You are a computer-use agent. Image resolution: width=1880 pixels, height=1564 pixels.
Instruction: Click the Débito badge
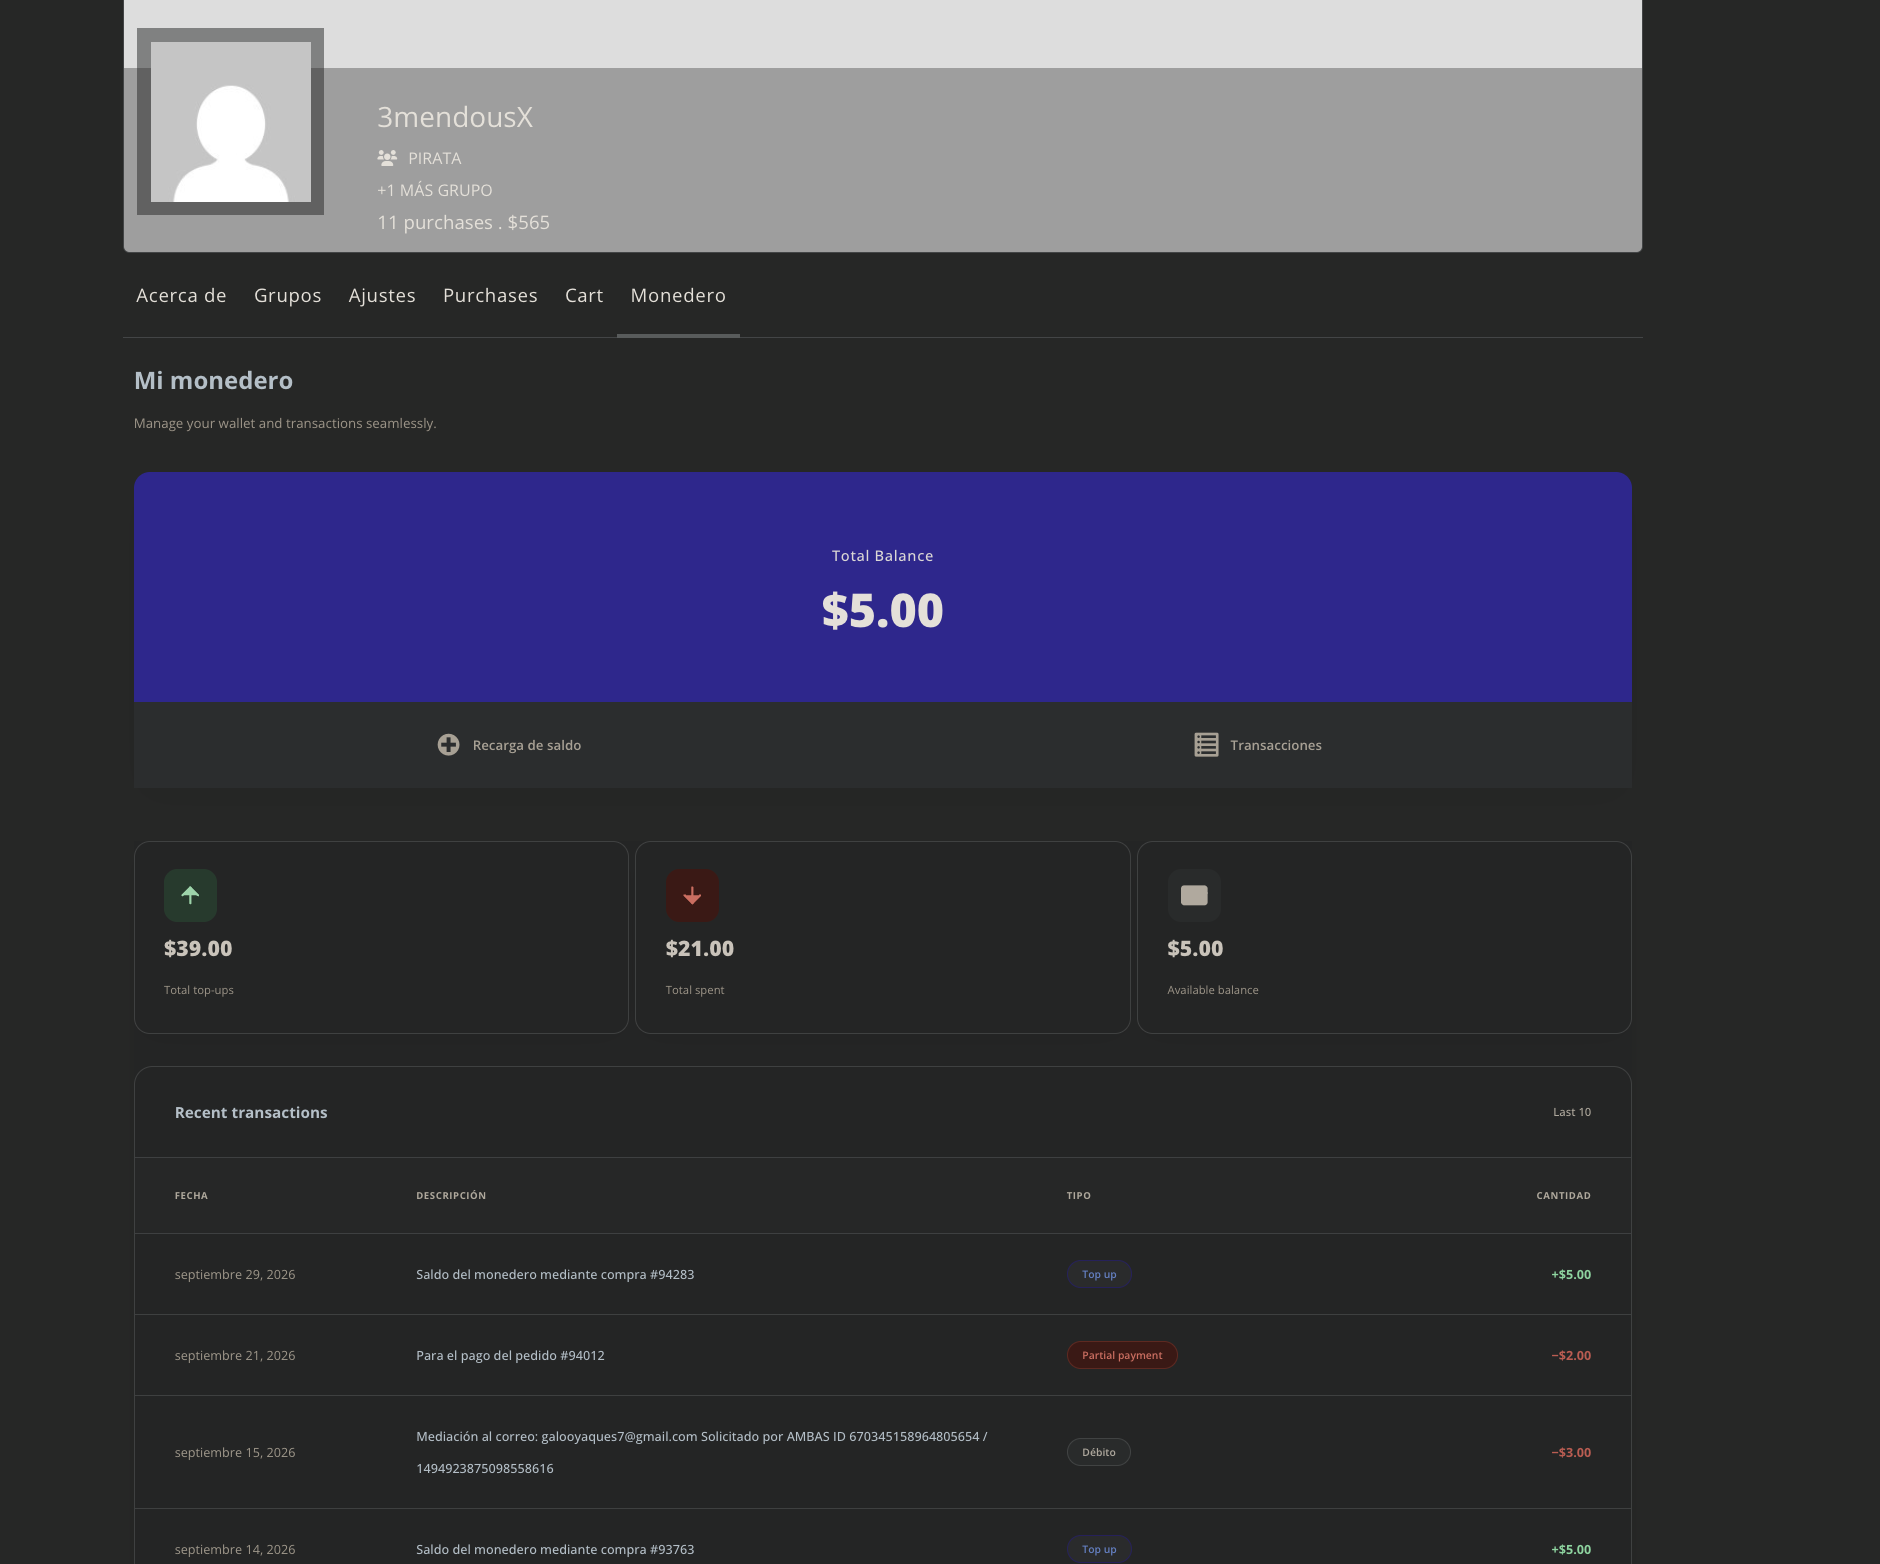(1098, 1452)
